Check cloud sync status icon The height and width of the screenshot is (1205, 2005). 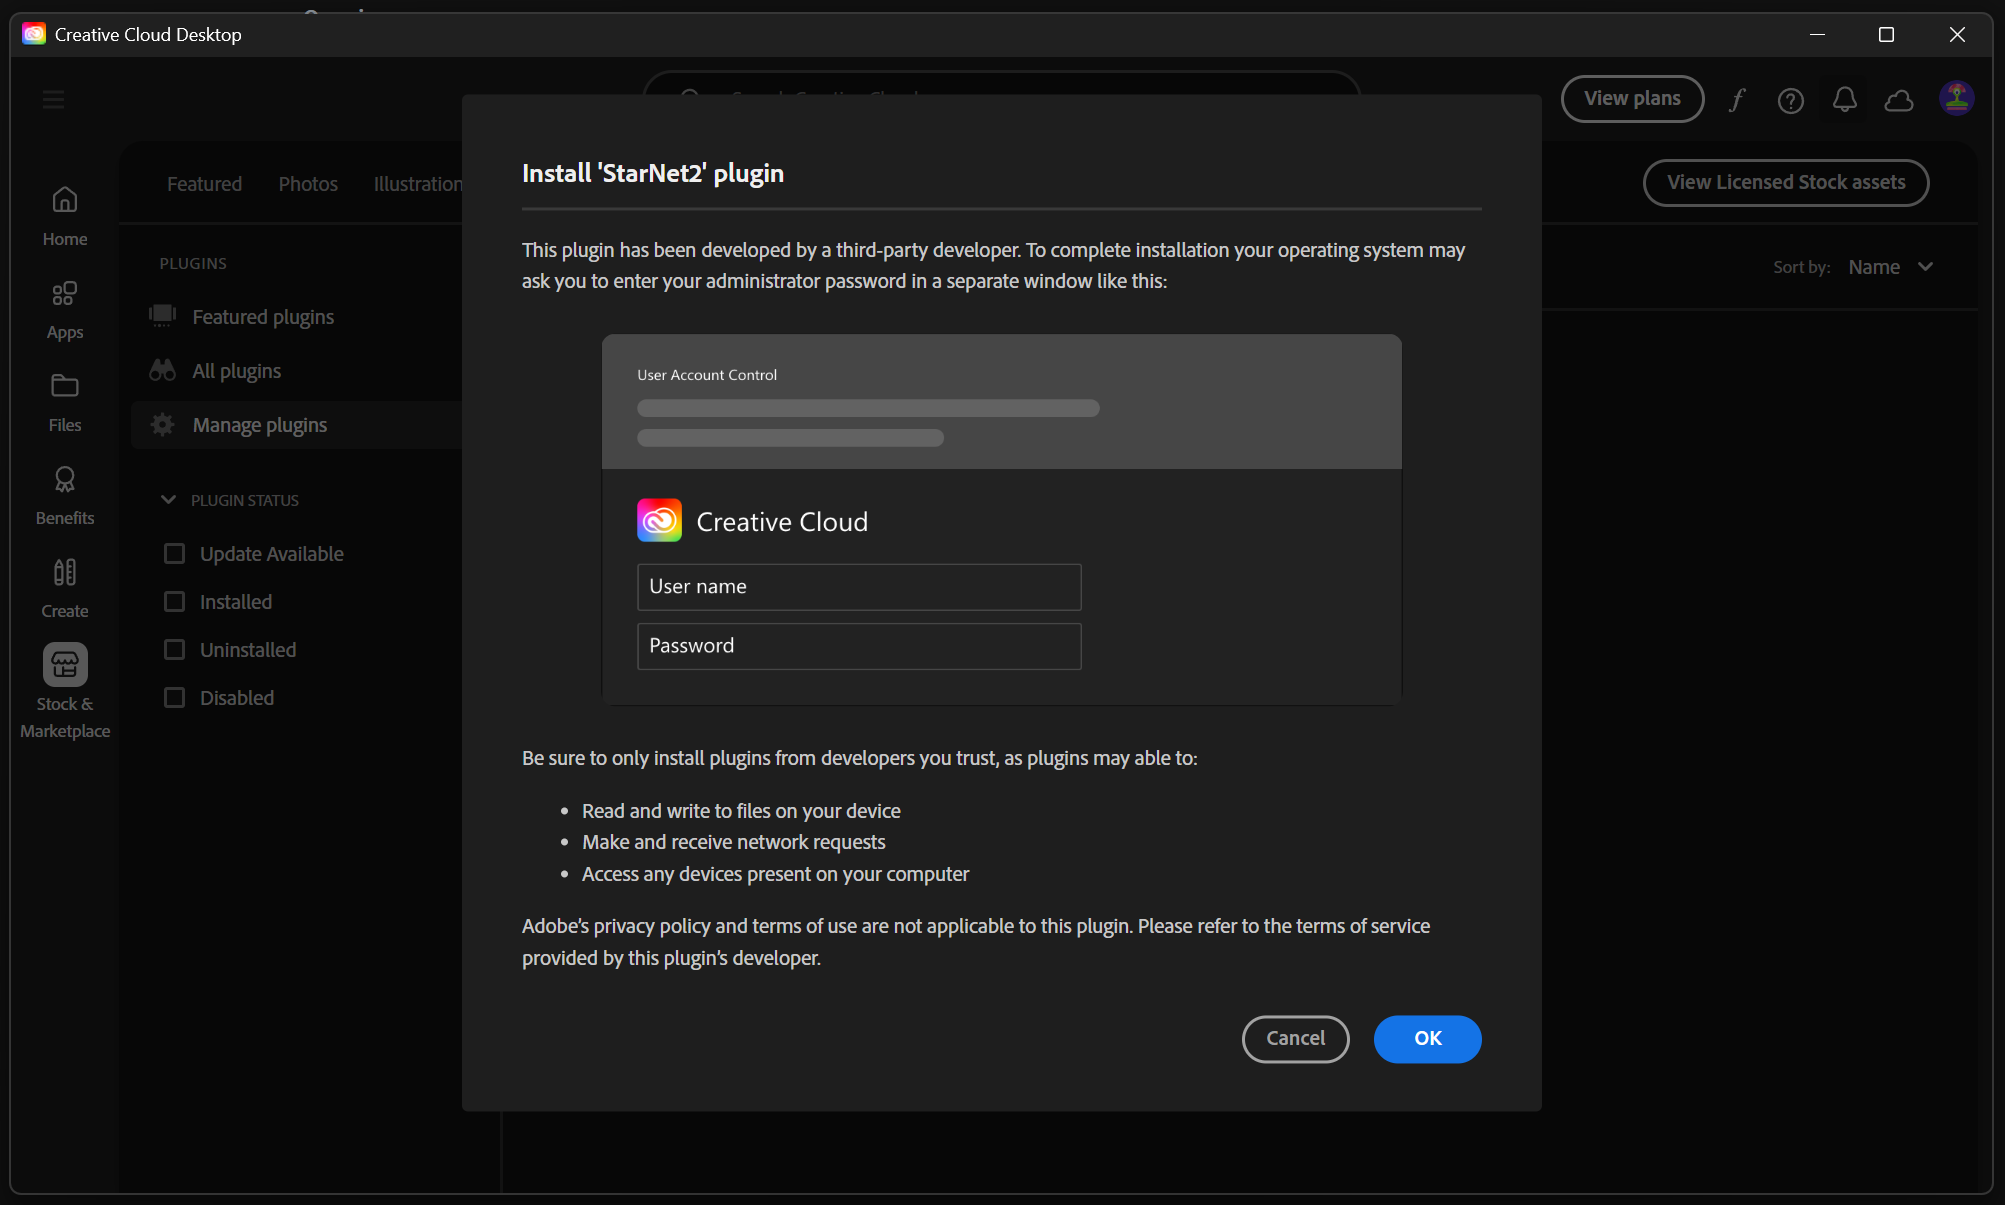pyautogui.click(x=1899, y=100)
